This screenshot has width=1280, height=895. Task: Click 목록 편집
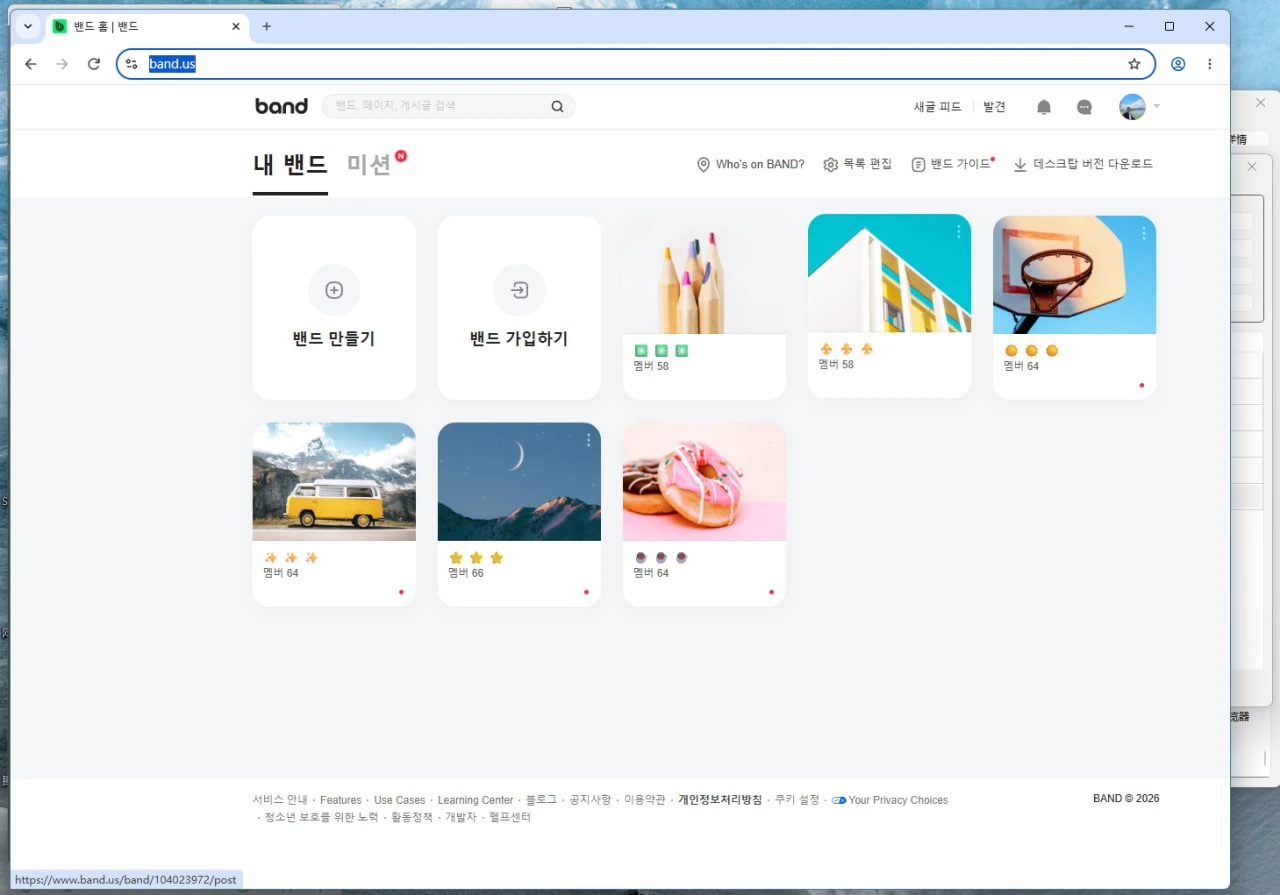pyautogui.click(x=857, y=164)
